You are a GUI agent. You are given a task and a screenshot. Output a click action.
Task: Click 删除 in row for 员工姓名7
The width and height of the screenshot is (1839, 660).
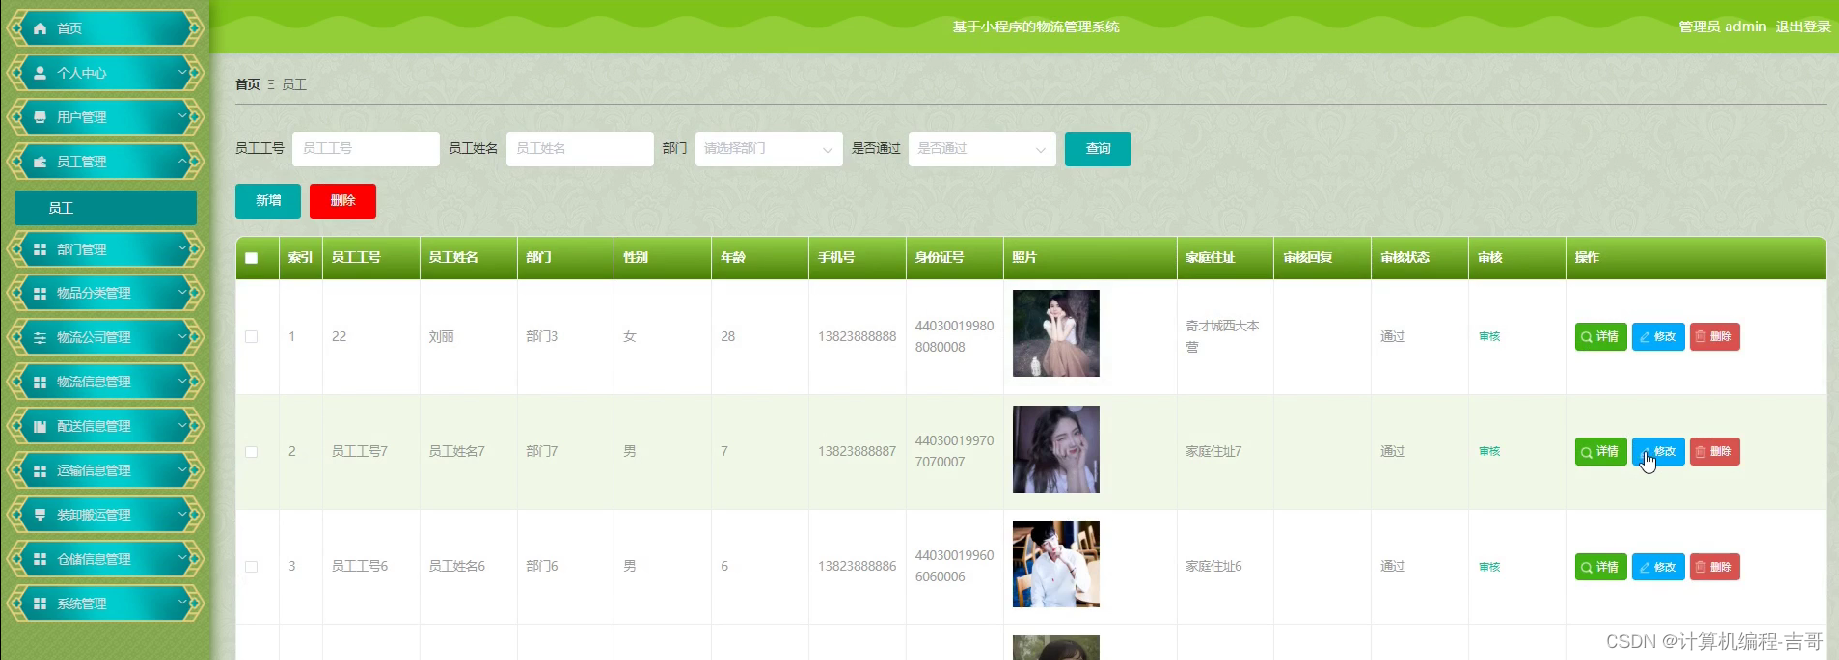pyautogui.click(x=1714, y=452)
